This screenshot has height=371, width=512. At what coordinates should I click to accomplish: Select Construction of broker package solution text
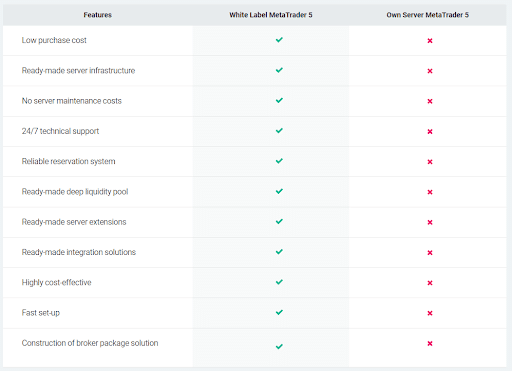[90, 343]
